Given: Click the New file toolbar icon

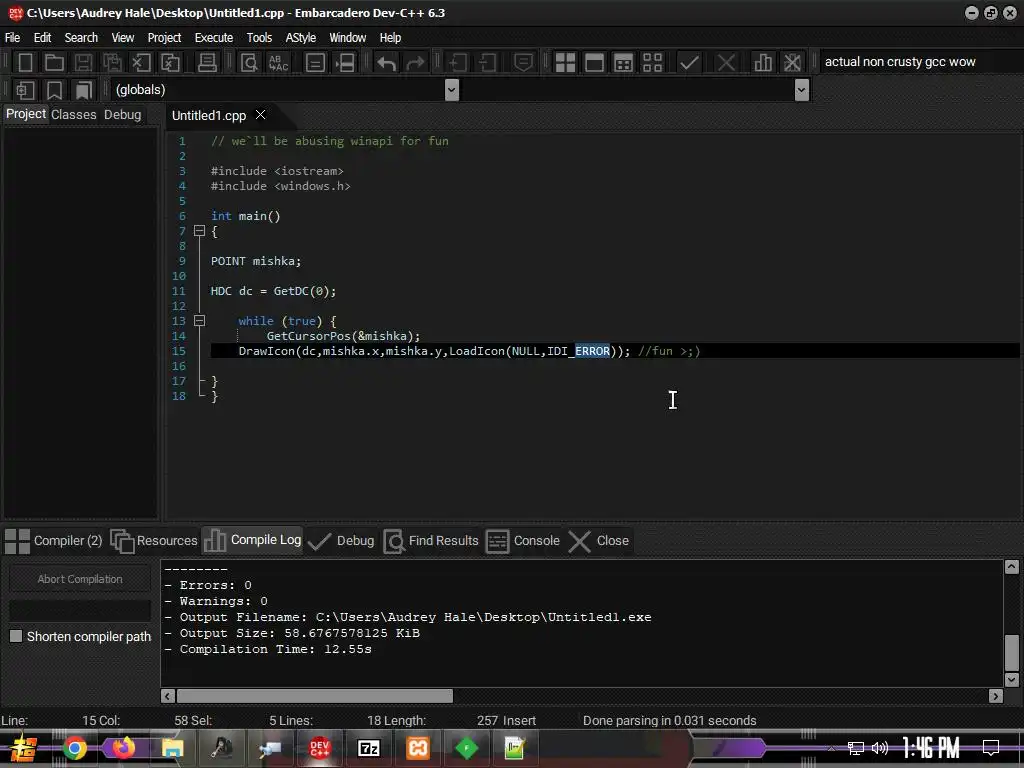Looking at the screenshot, I should [25, 63].
